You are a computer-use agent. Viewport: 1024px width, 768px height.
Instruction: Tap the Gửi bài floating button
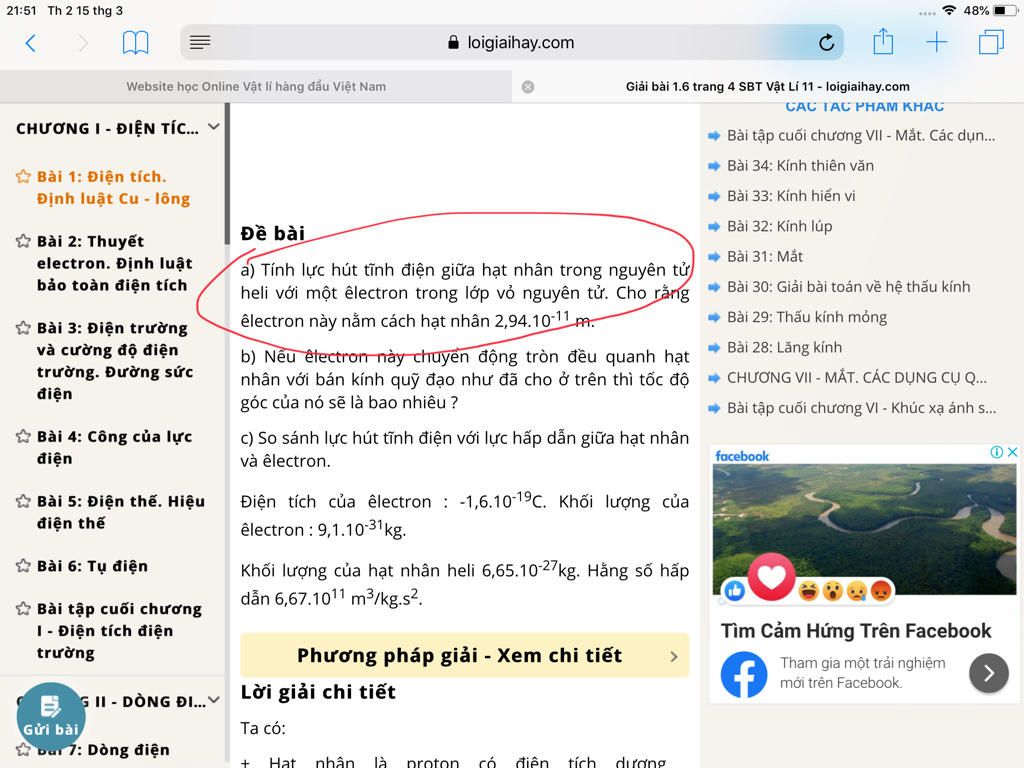point(50,716)
